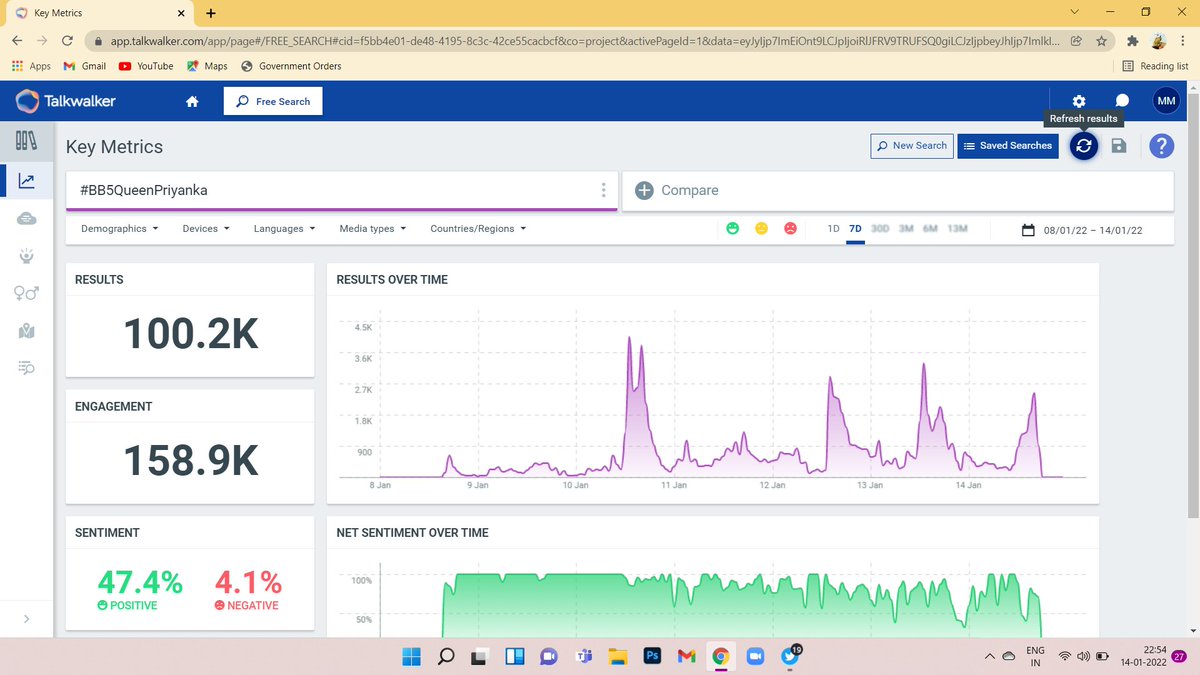Expand the Demographics dropdown
The width and height of the screenshot is (1200, 675).
[120, 229]
